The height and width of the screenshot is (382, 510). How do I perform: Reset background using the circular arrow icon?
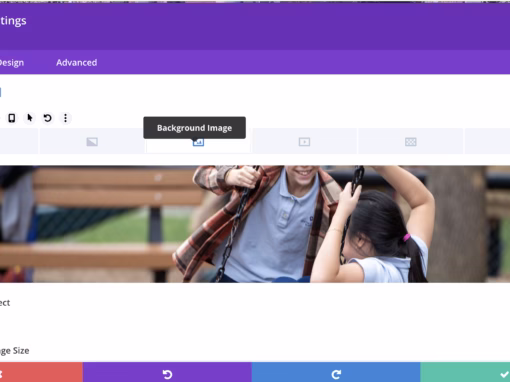(x=48, y=118)
